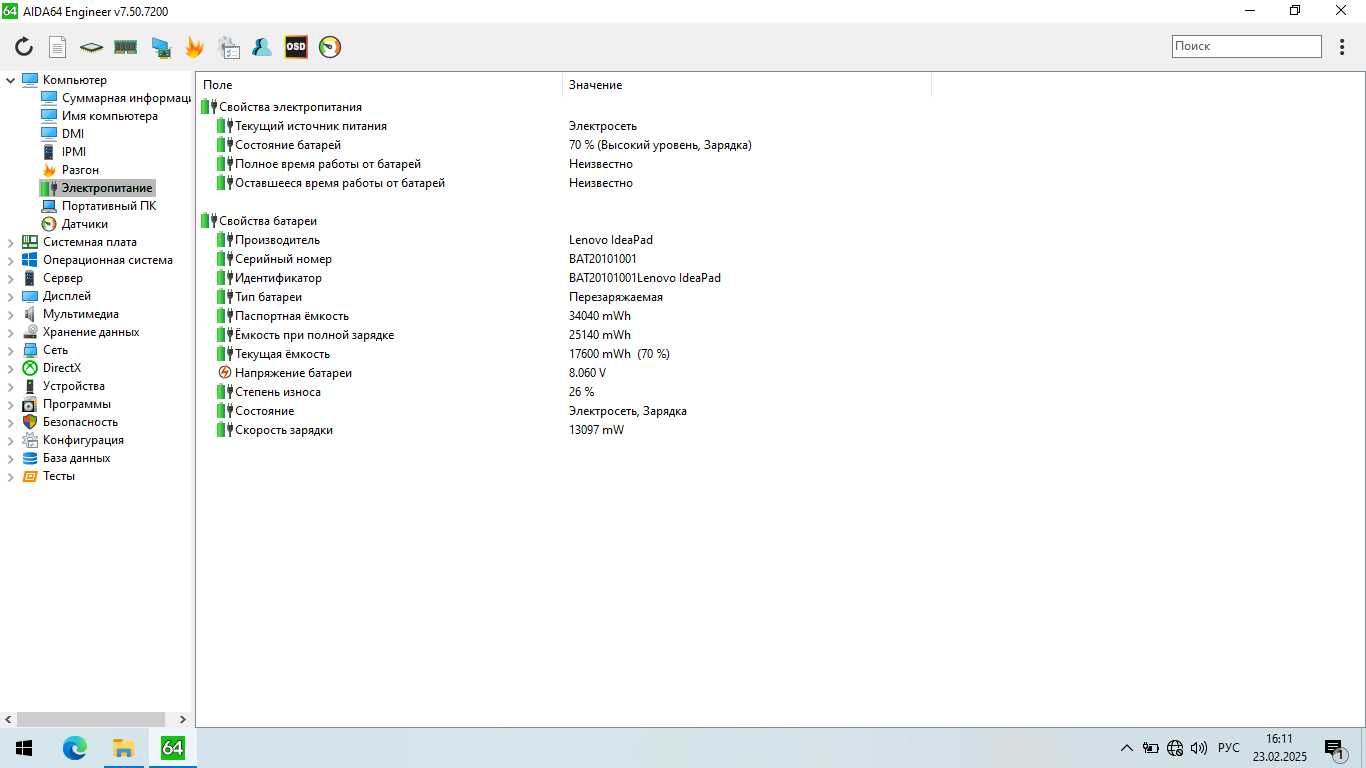Select the Программы tree item
Screen dimensions: 1366x768
pyautogui.click(x=76, y=404)
